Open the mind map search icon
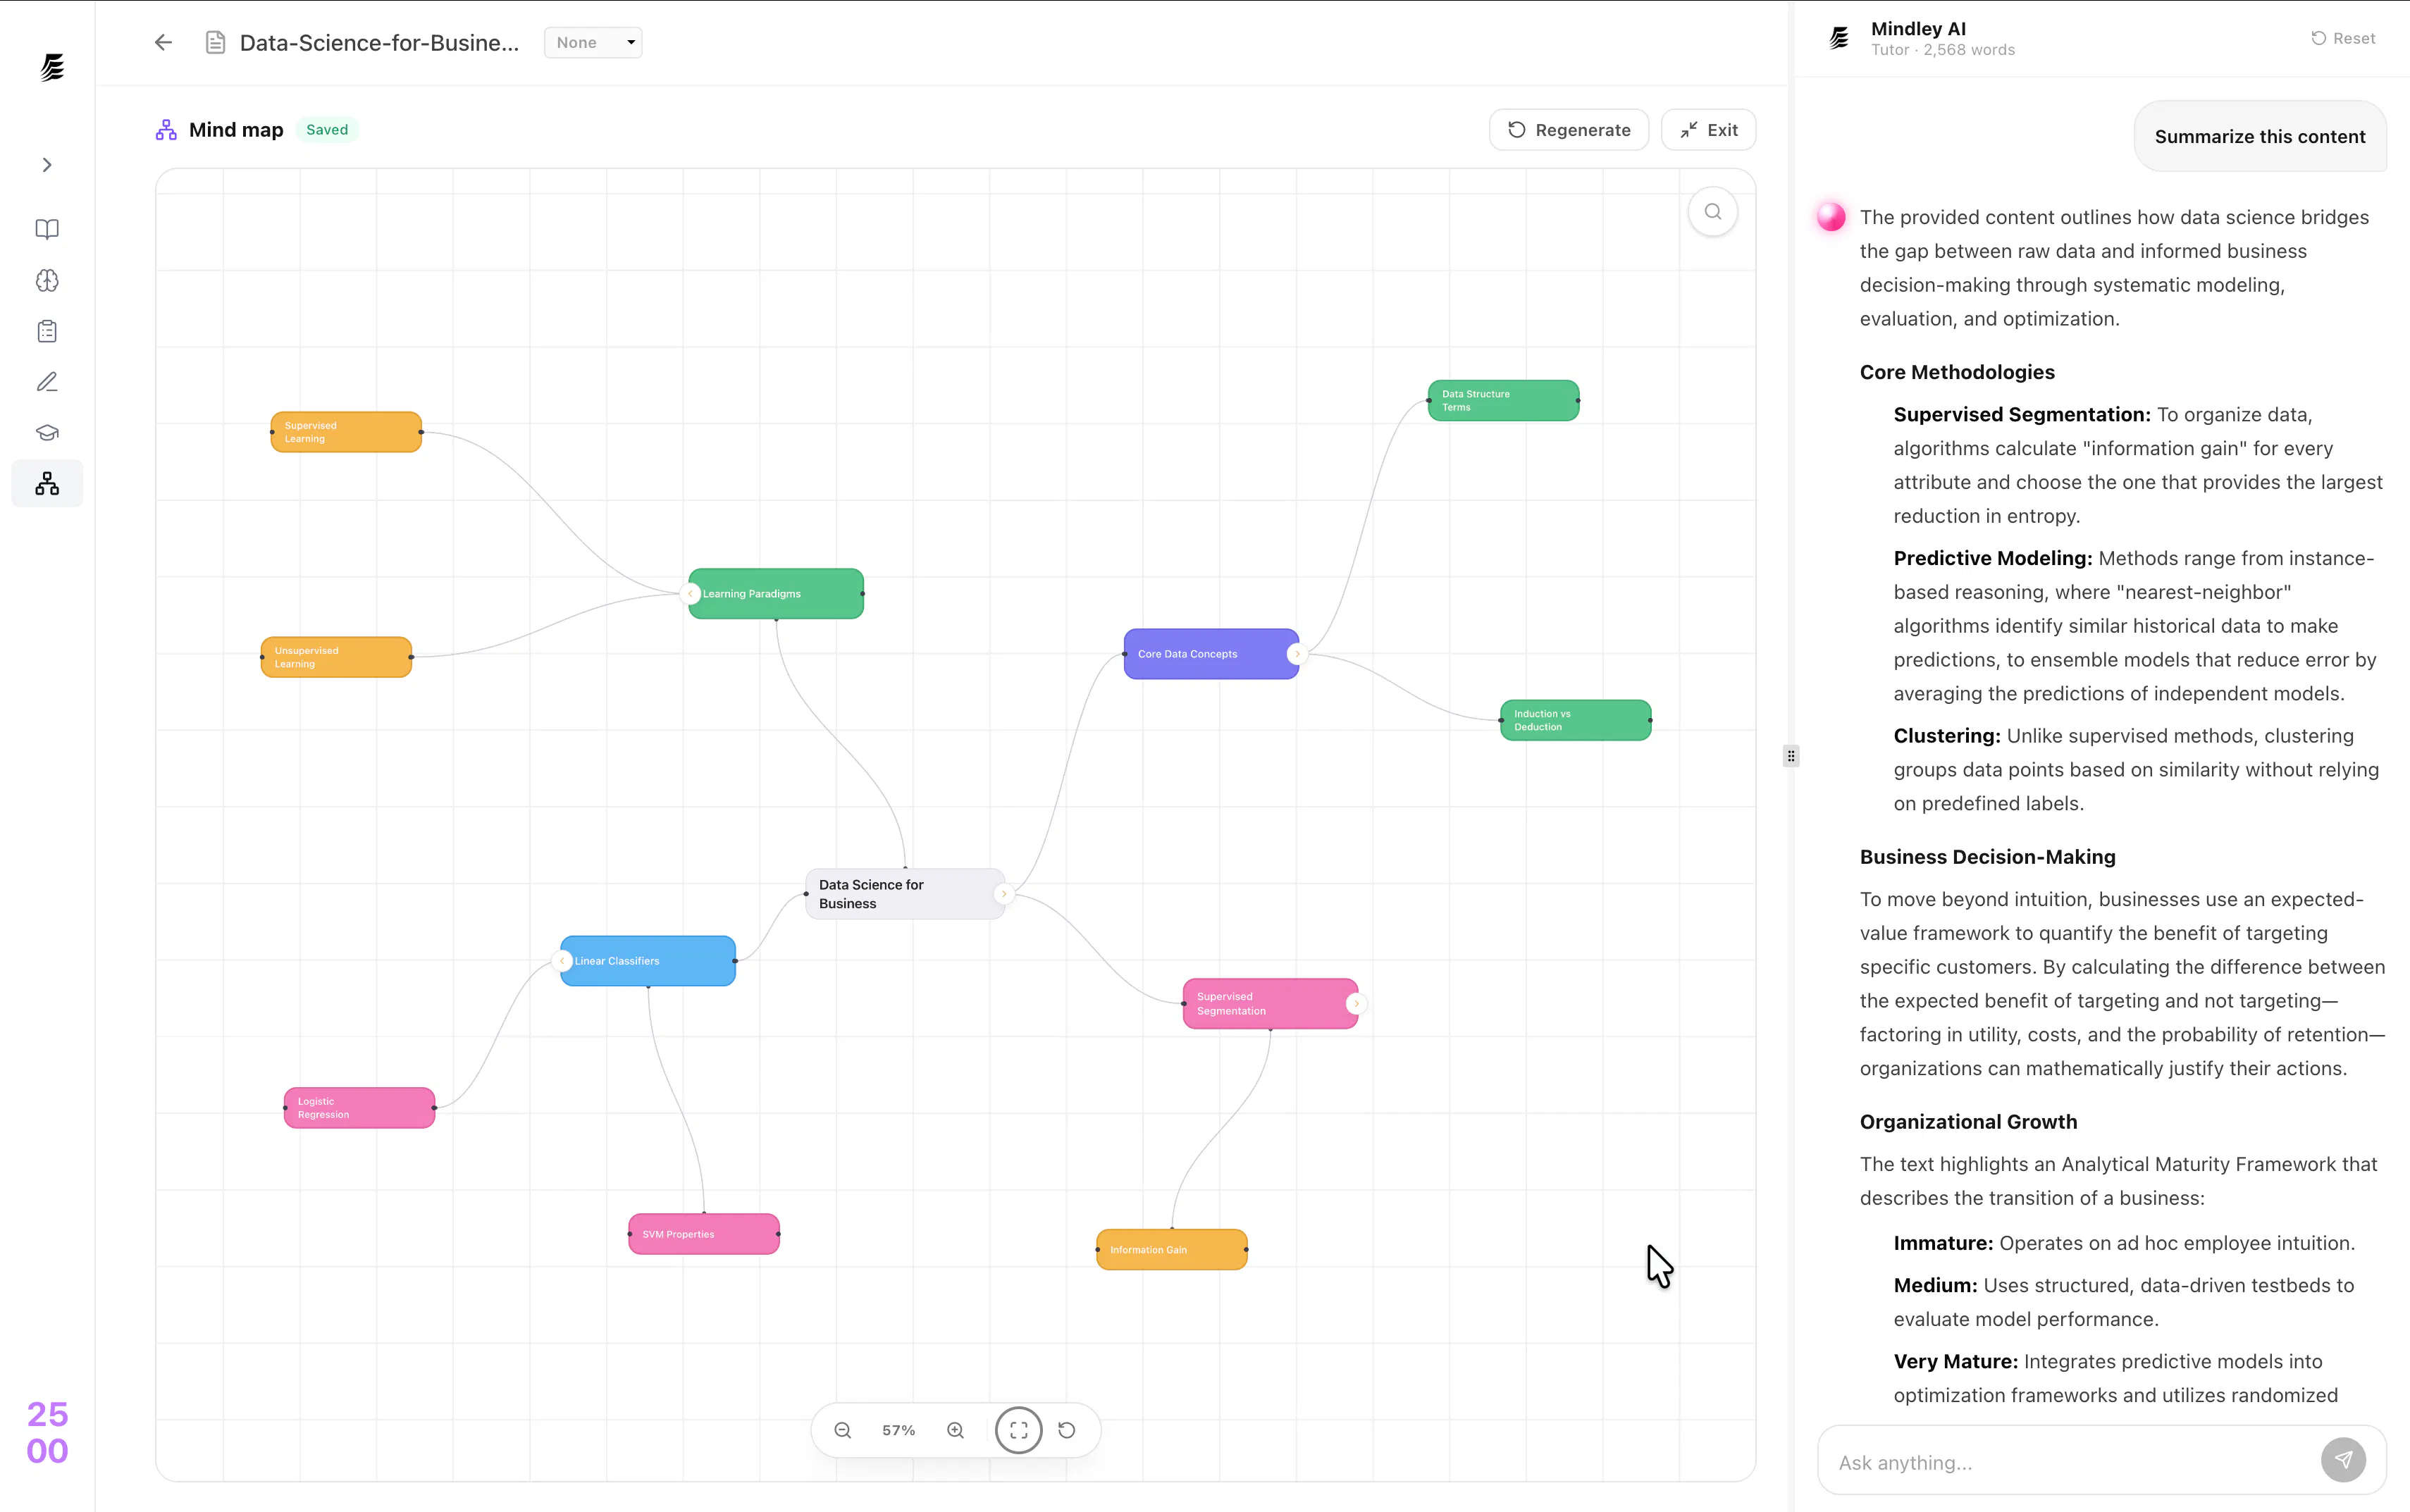The image size is (2410, 1512). [x=1712, y=212]
